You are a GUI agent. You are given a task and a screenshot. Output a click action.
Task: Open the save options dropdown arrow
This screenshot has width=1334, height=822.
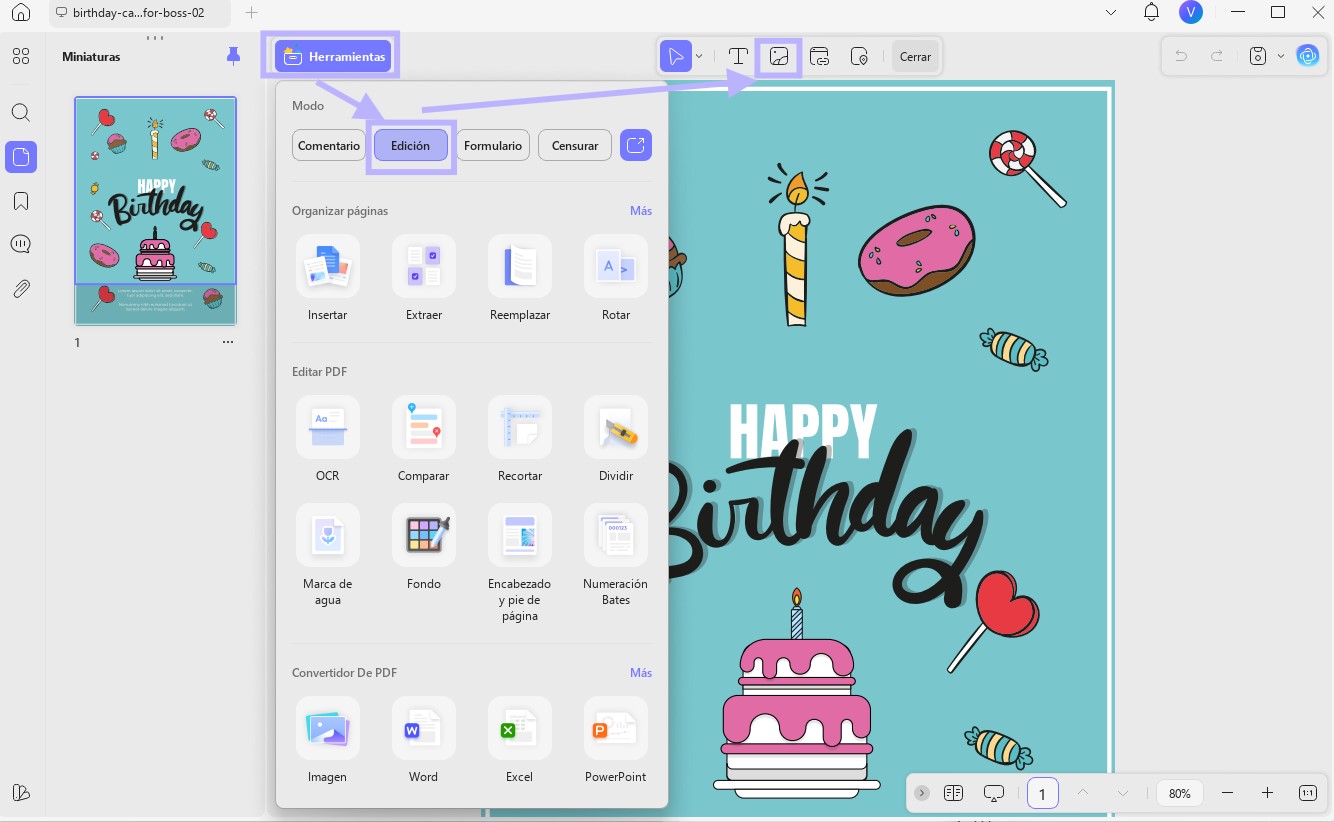click(x=1281, y=57)
